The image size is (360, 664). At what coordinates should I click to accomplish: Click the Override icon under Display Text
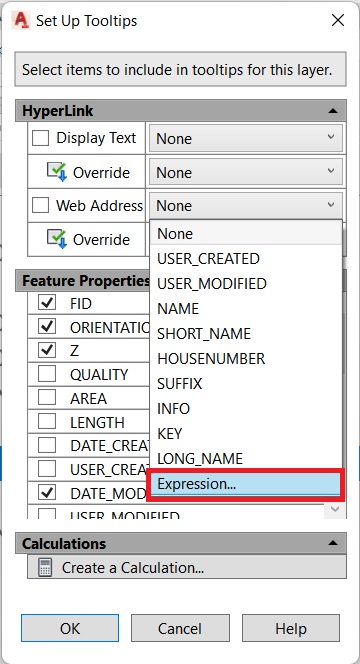pyautogui.click(x=57, y=172)
